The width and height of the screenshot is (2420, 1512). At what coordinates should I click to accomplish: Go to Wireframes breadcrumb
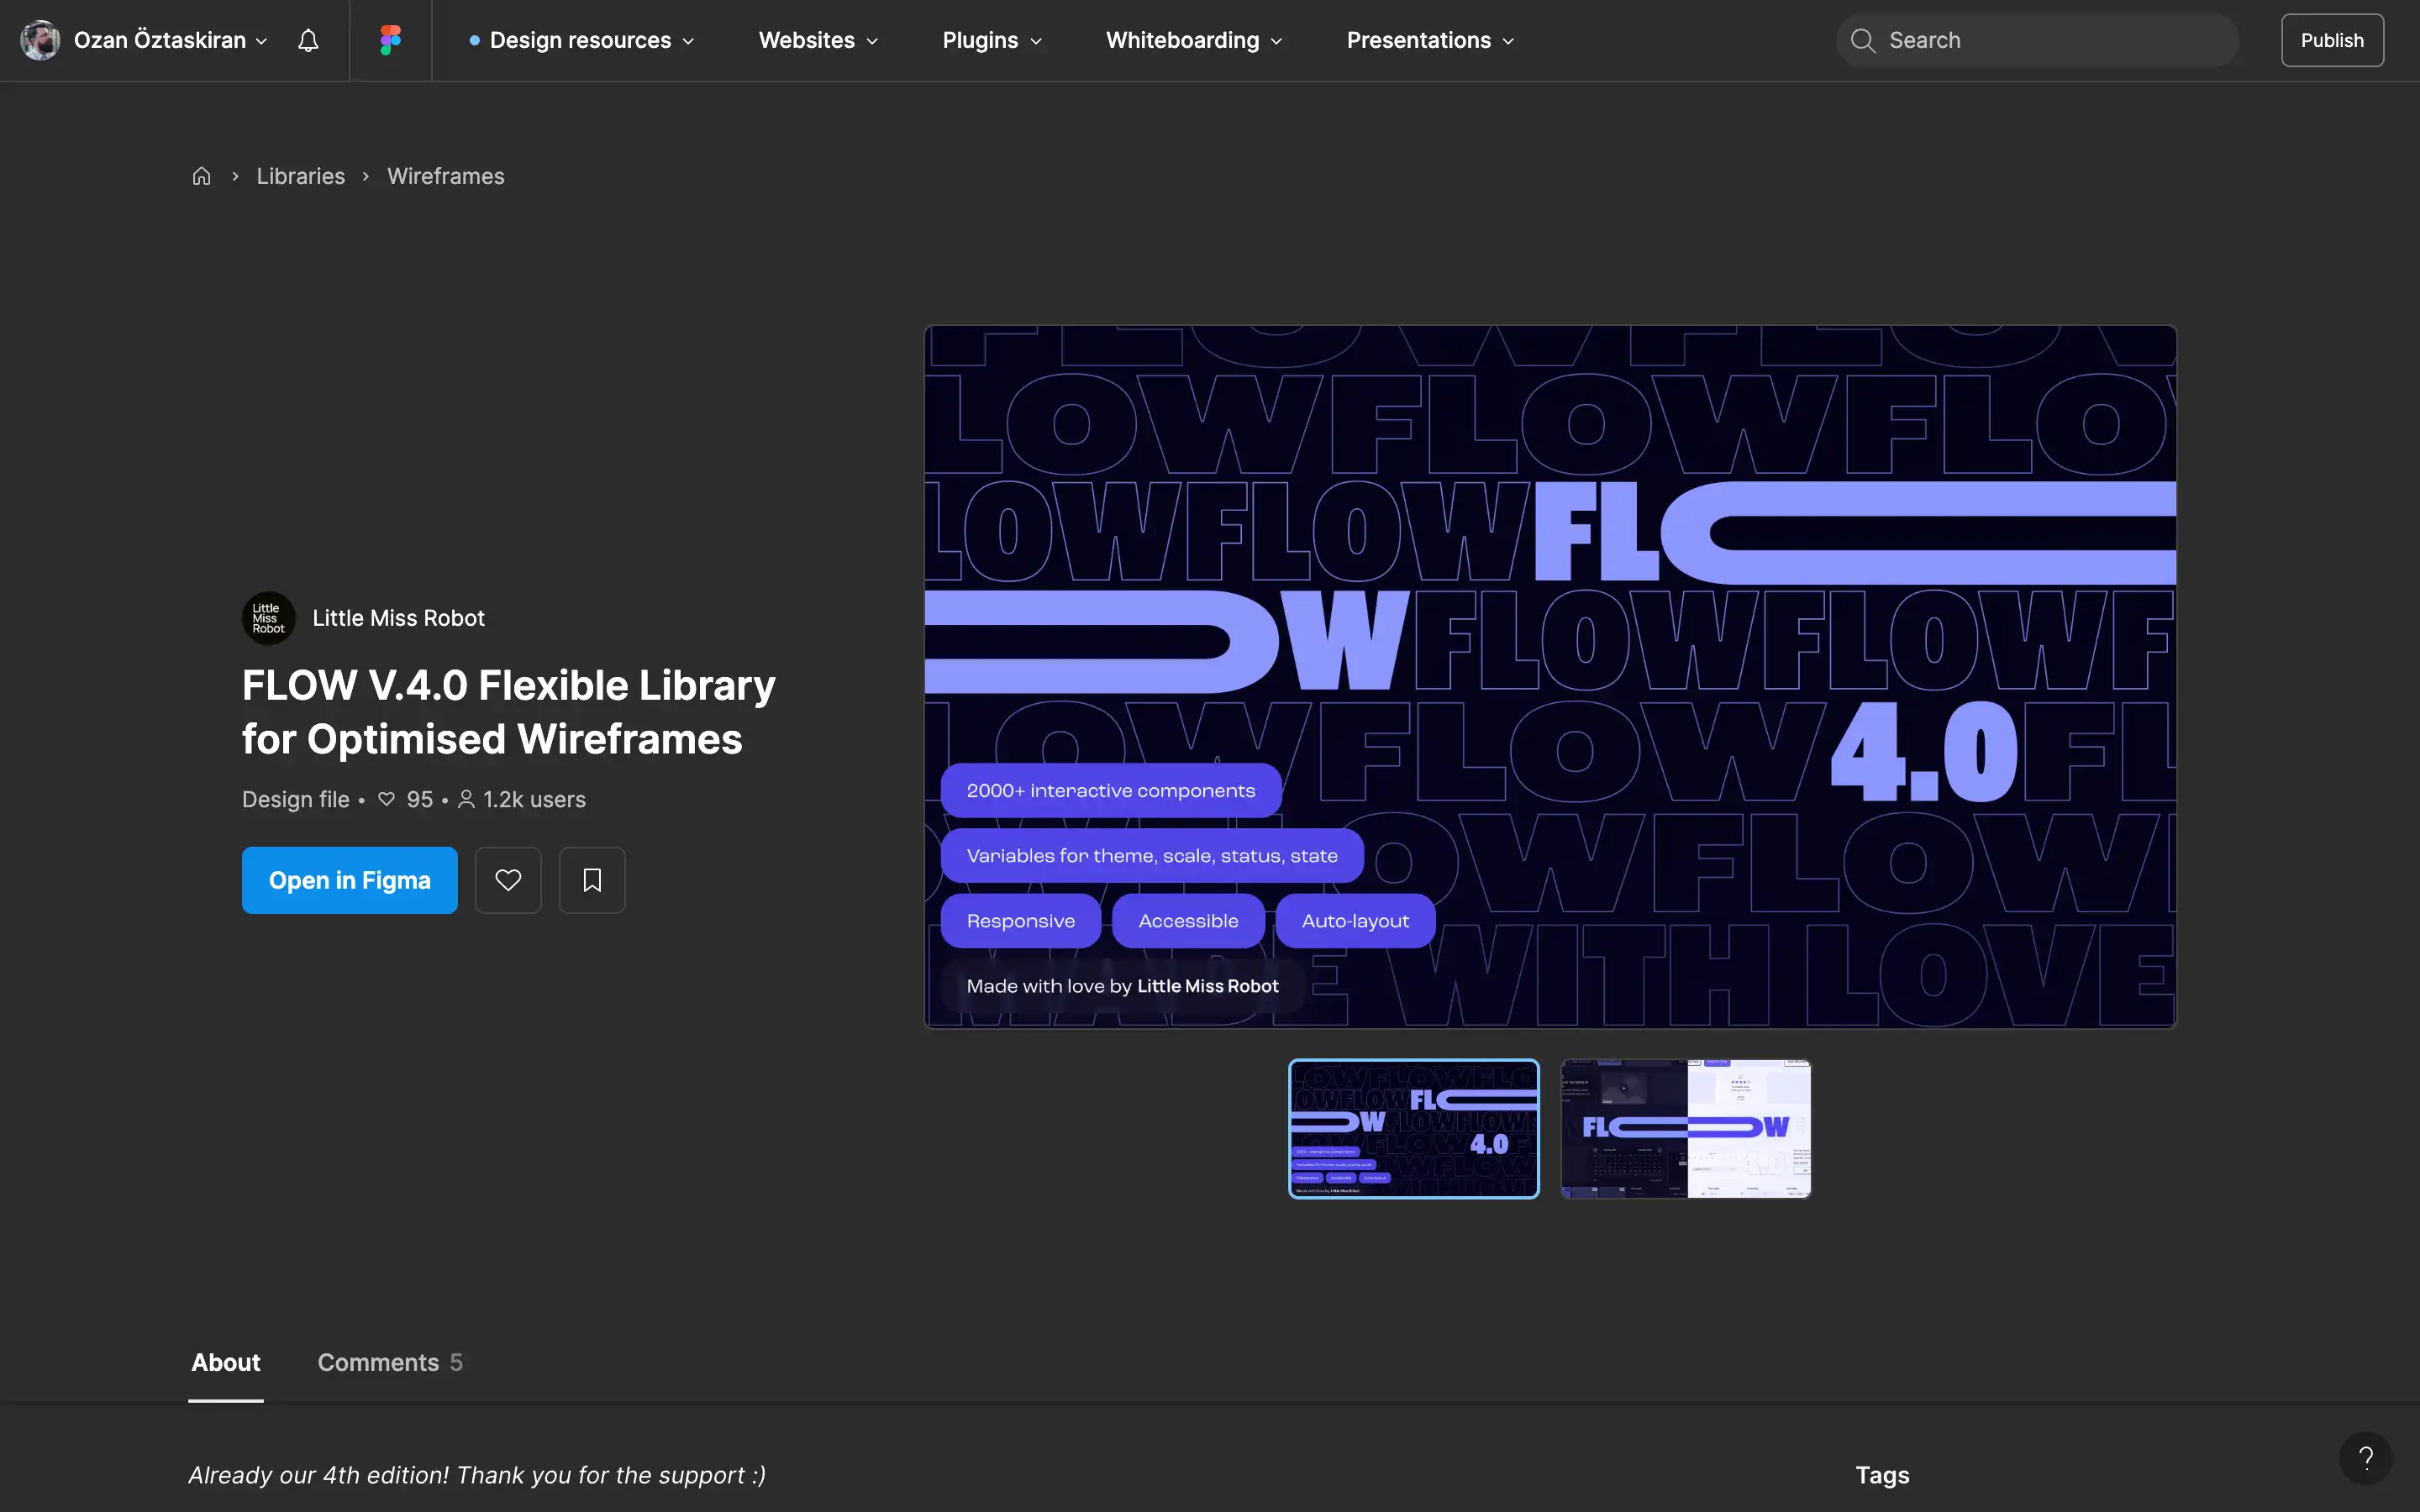(x=446, y=176)
